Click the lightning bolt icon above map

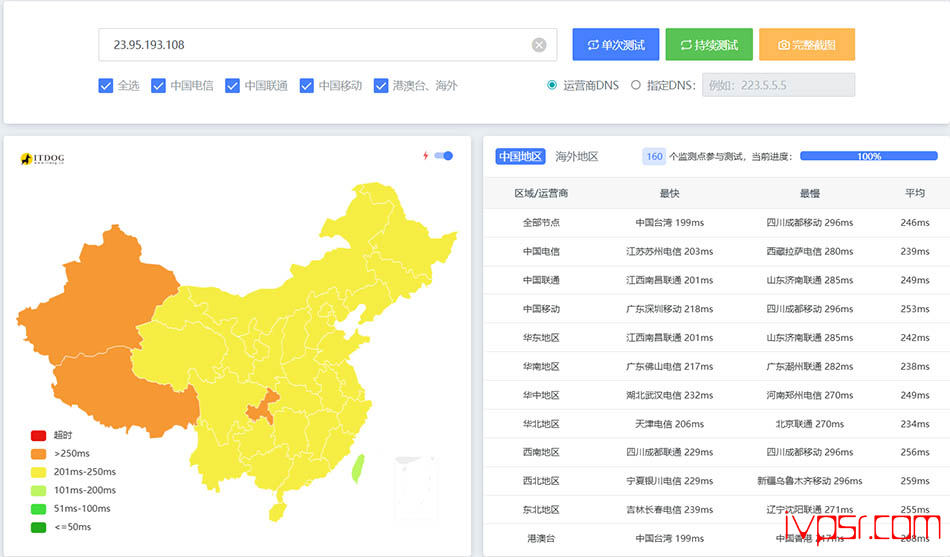425,156
